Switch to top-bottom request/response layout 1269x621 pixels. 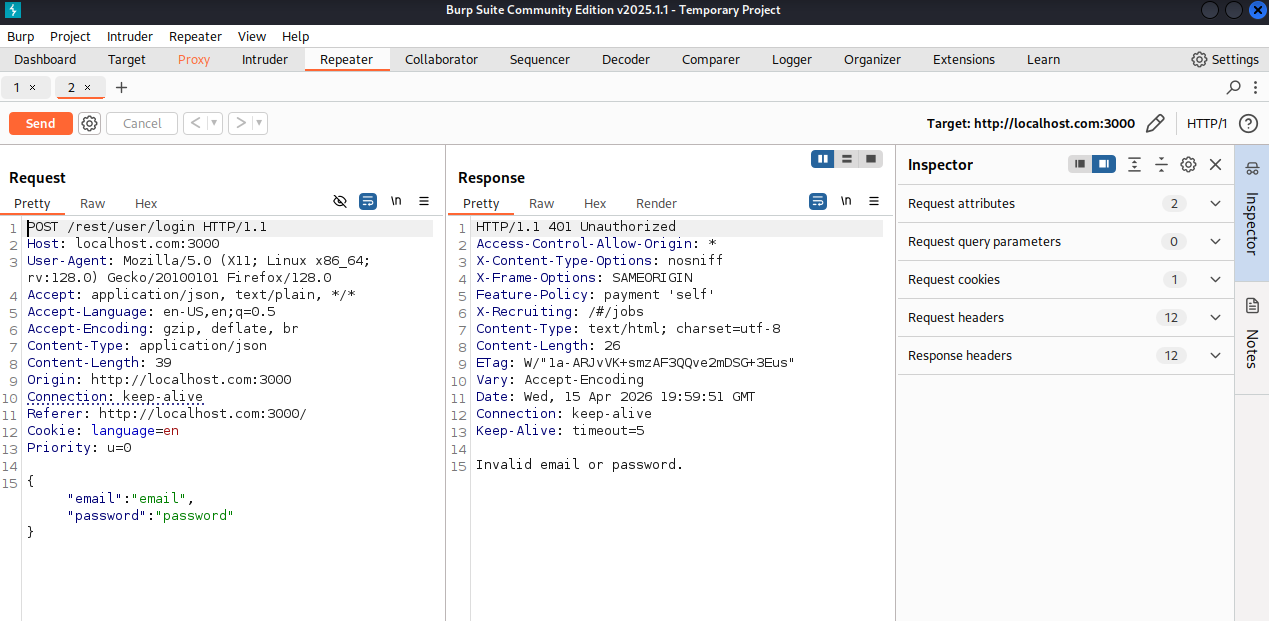pos(847,158)
